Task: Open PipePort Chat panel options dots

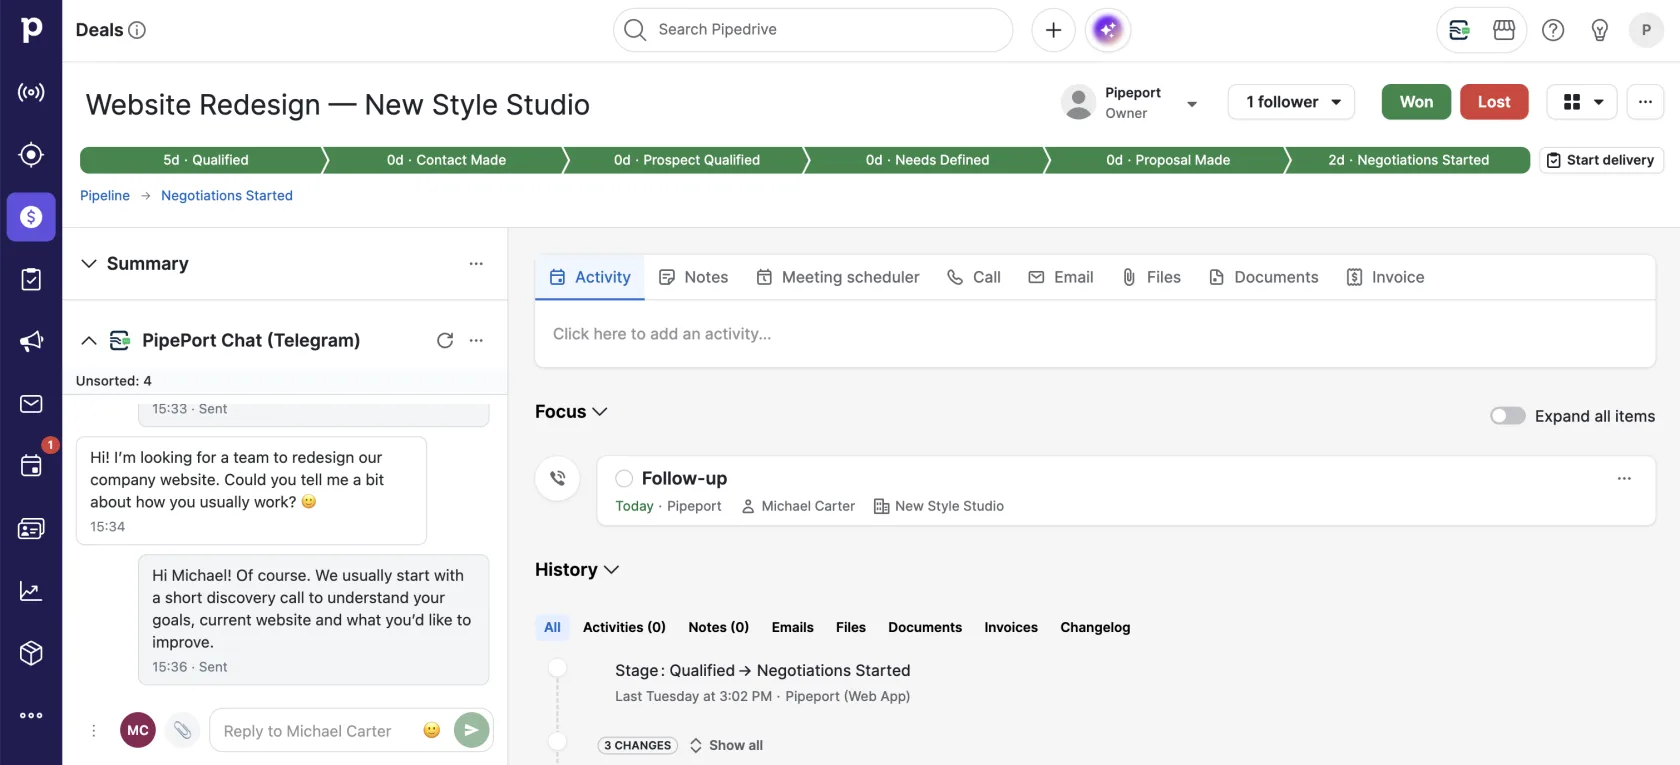Action: click(476, 341)
